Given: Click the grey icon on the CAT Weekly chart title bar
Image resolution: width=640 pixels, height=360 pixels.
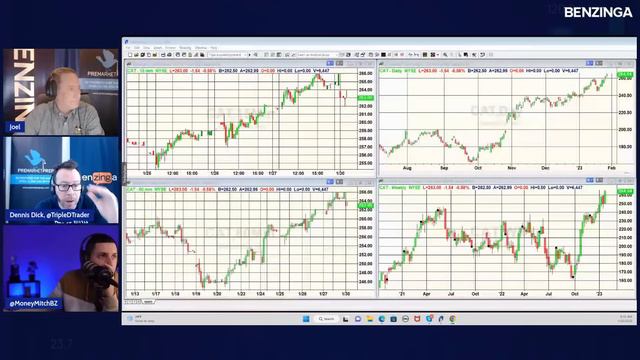Looking at the screenshot, I should [599, 180].
